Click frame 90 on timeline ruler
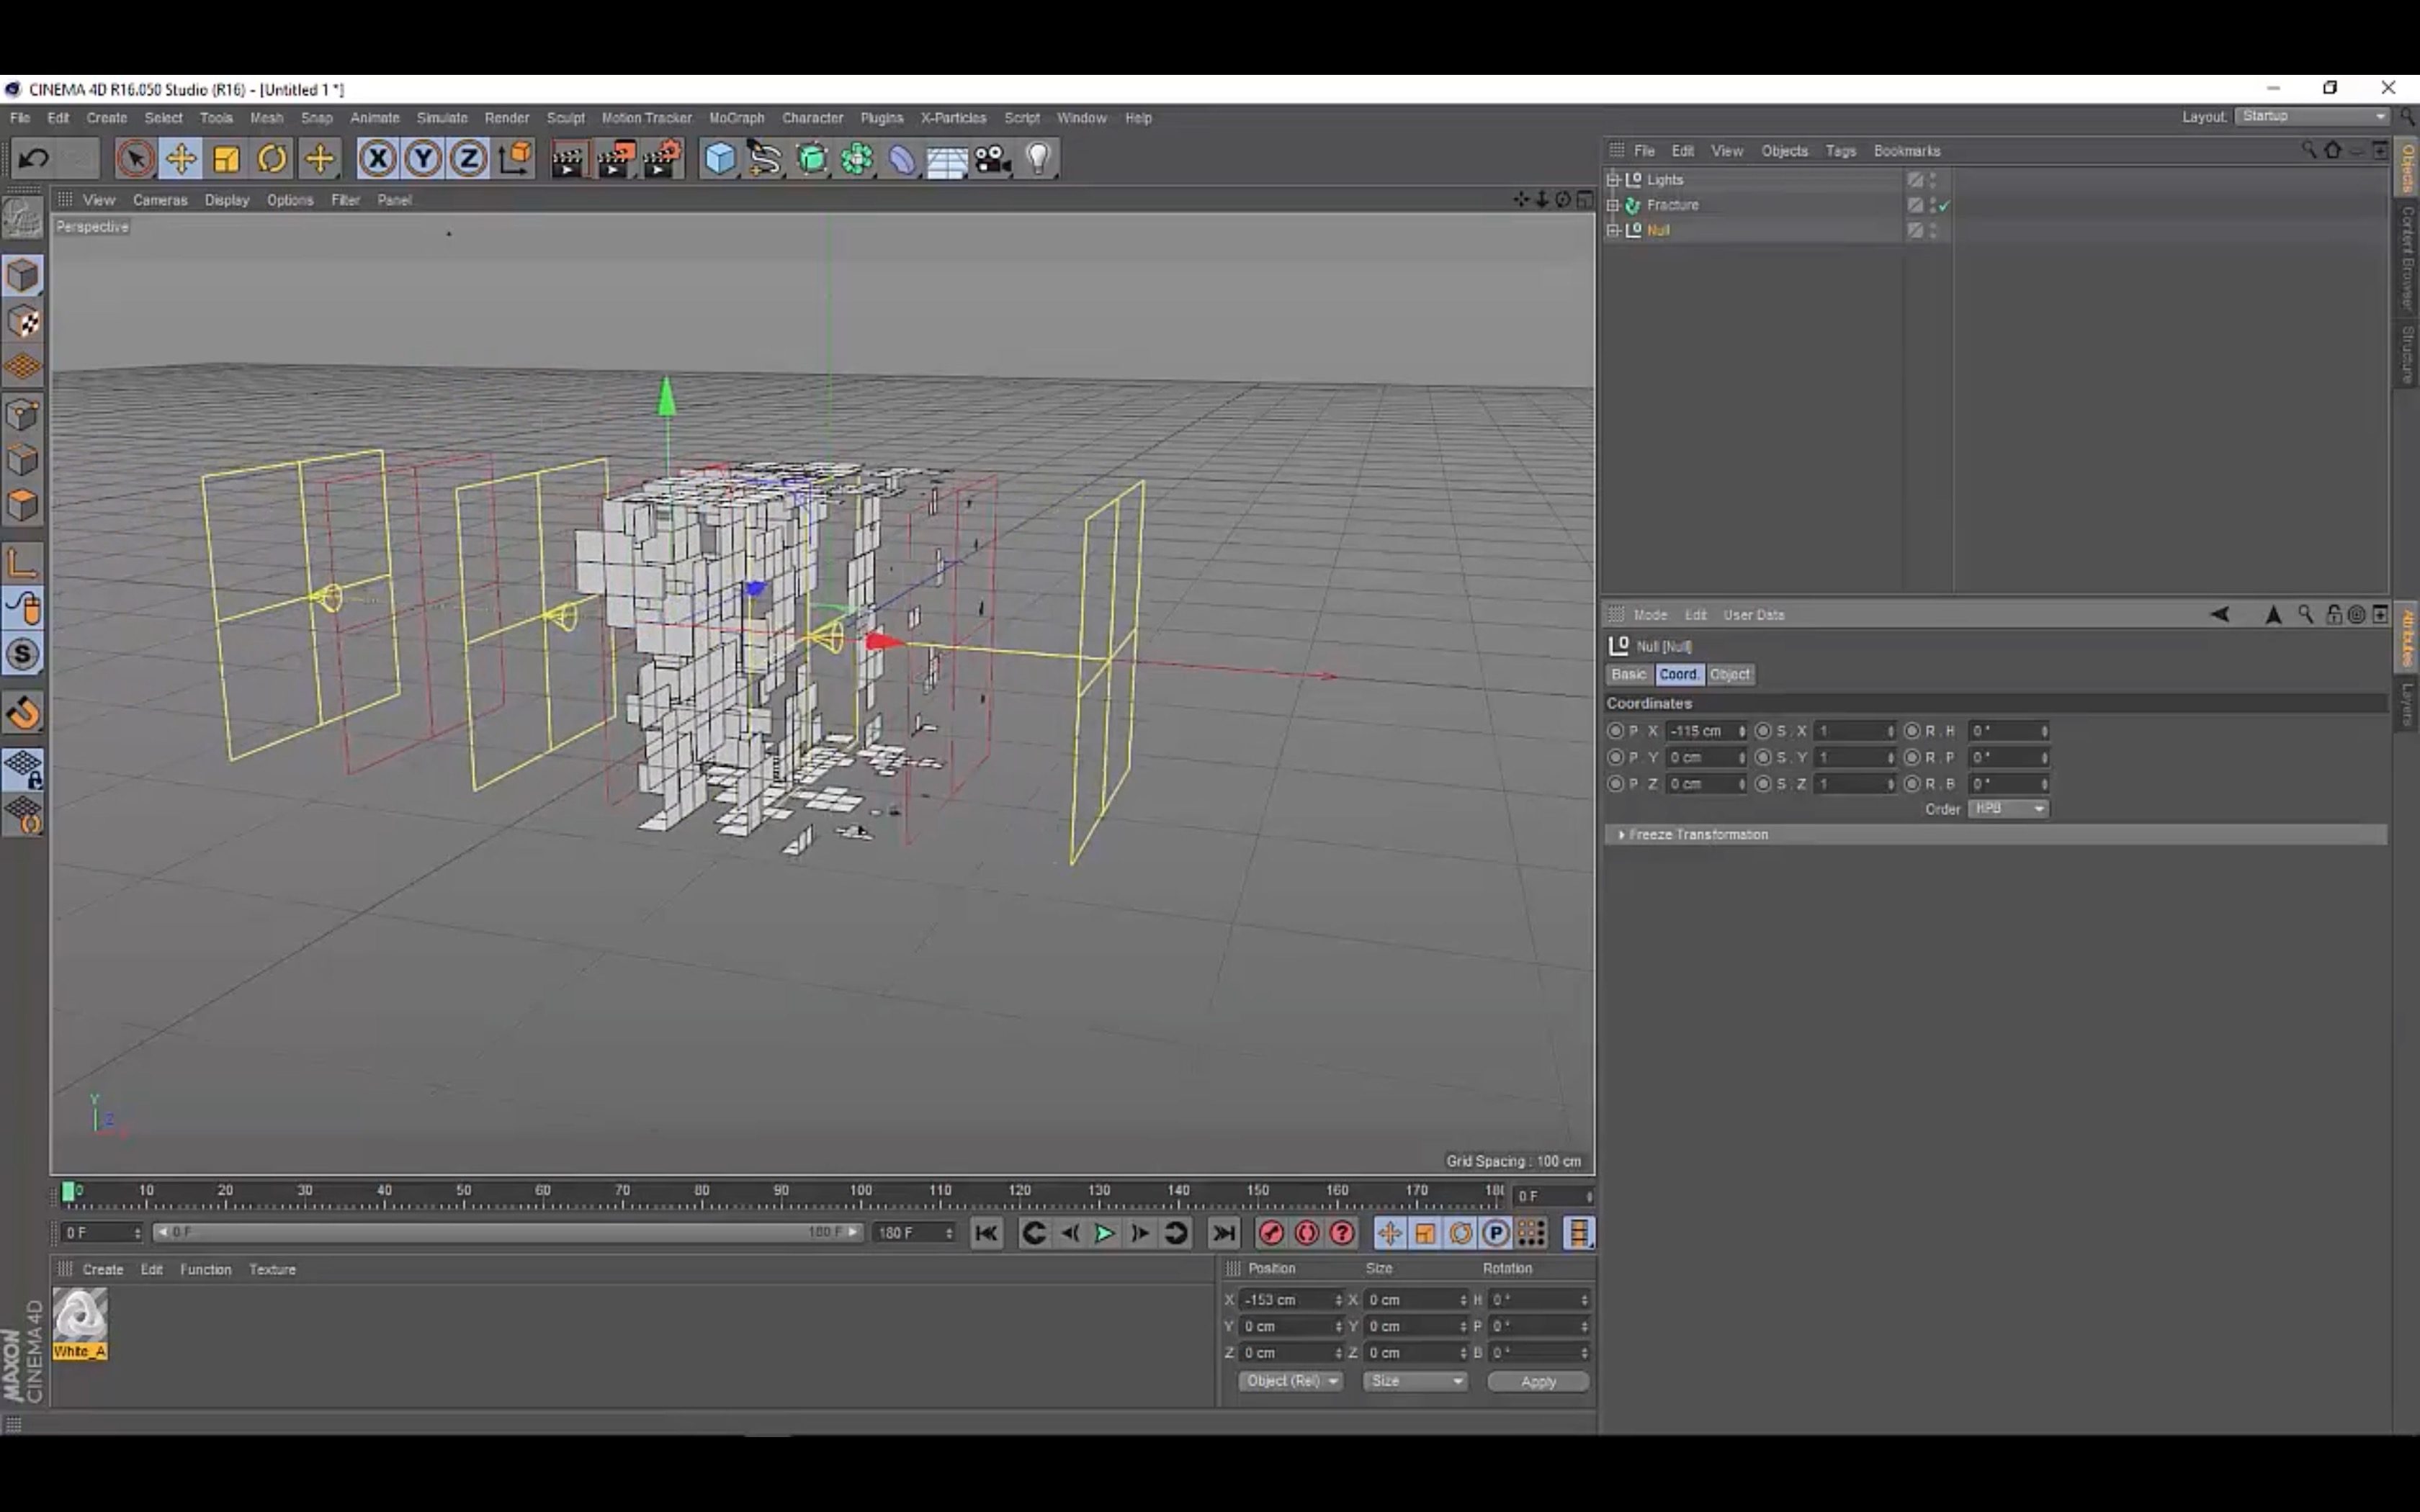Viewport: 2420px width, 1512px height. [x=781, y=1191]
